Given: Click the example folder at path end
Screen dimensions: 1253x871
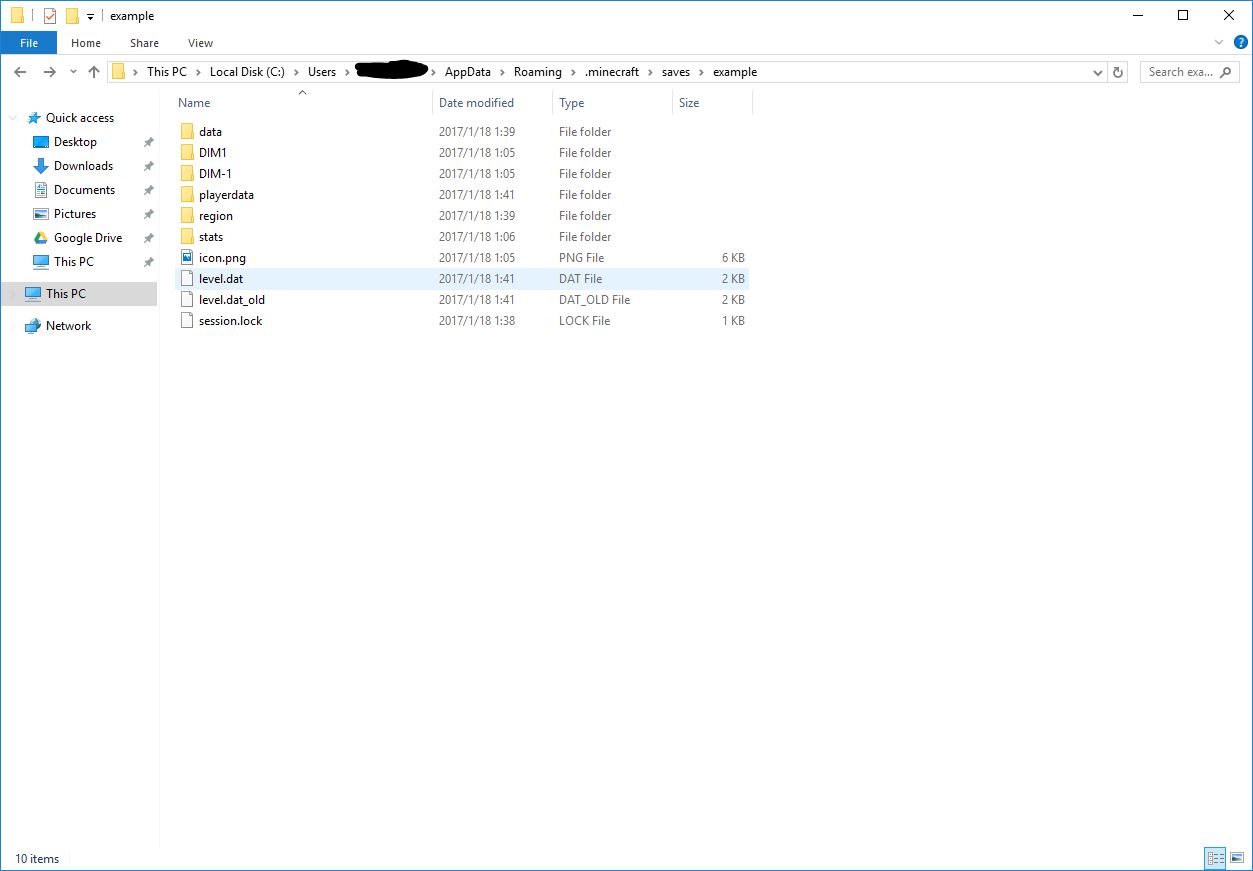Looking at the screenshot, I should point(735,72).
